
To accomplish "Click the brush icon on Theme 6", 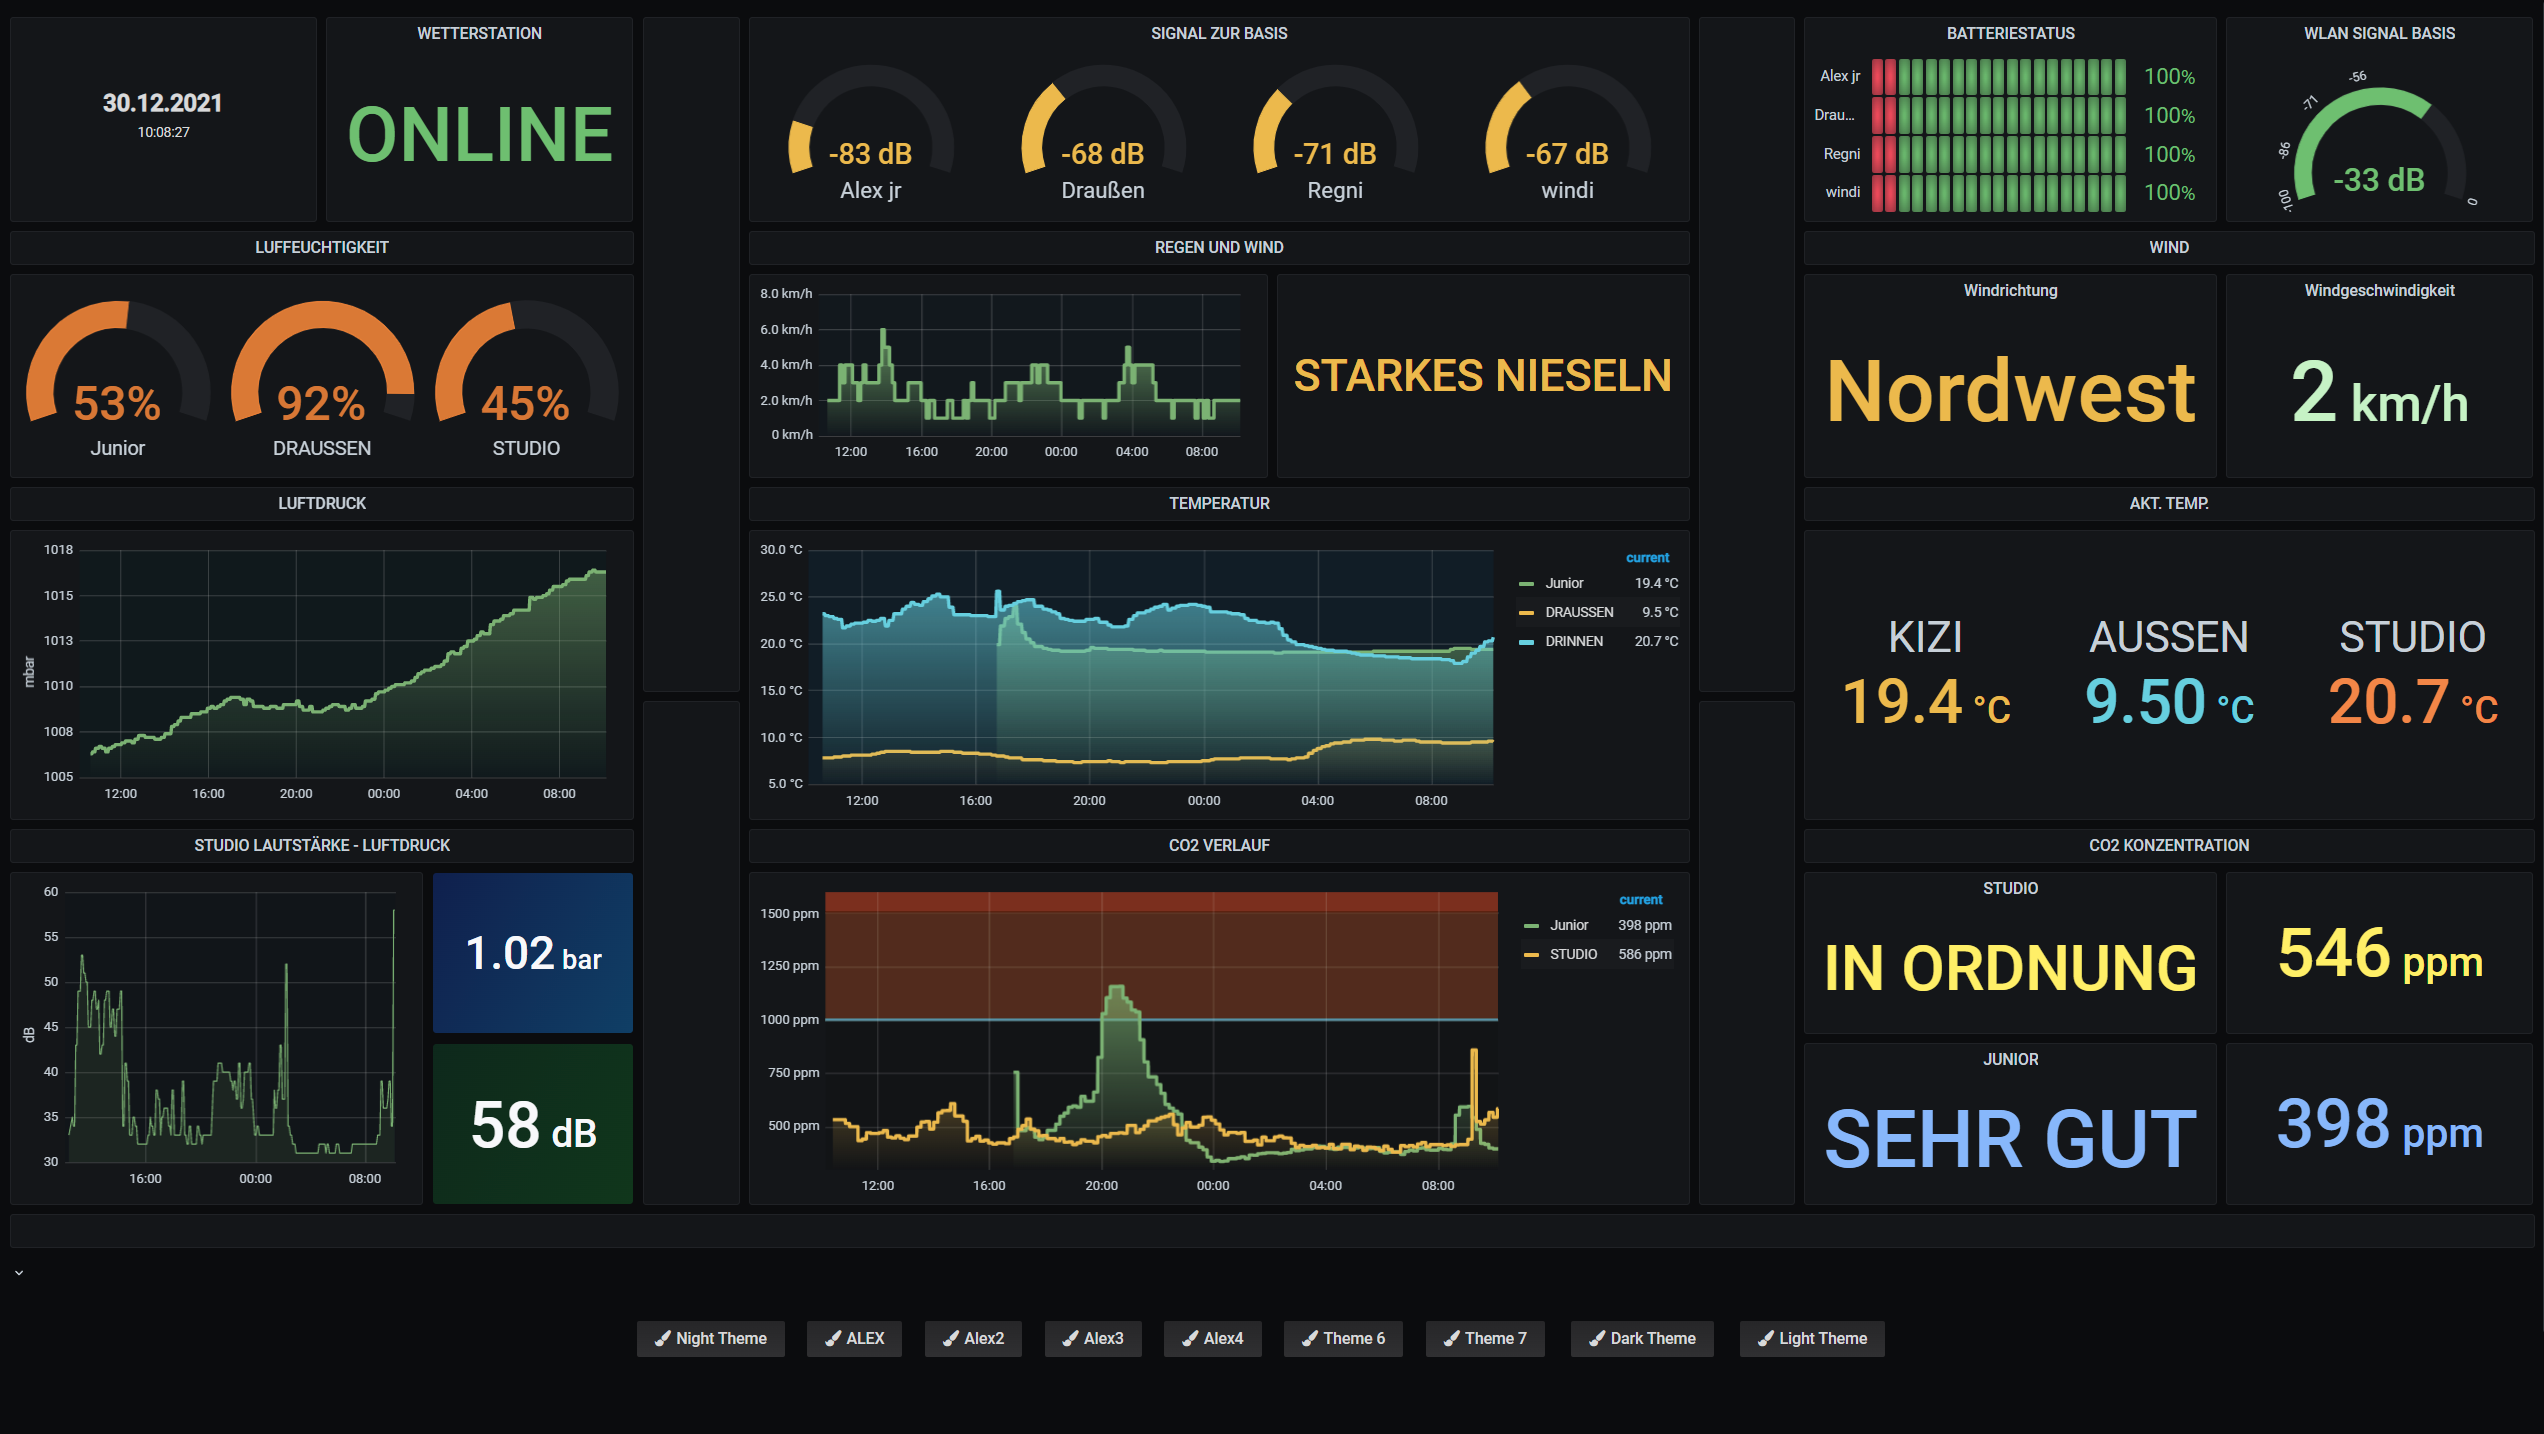I will (1309, 1339).
